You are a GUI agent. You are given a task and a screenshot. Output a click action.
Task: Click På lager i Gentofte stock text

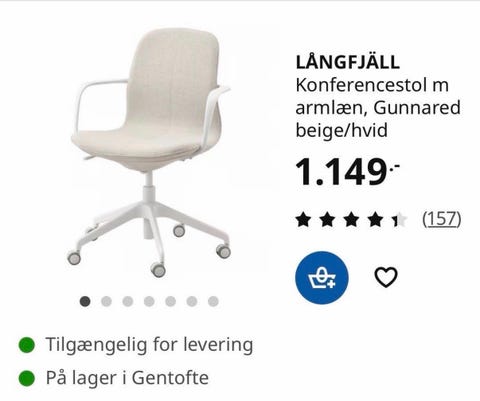pyautogui.click(x=127, y=378)
